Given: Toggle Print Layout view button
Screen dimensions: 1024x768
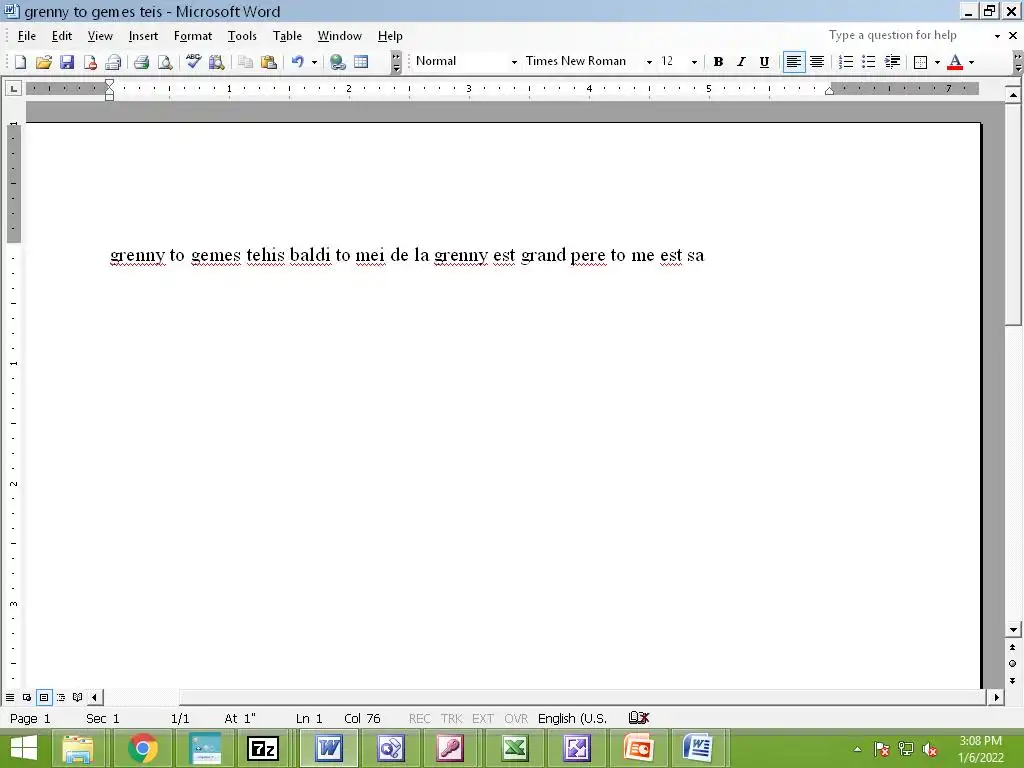Looking at the screenshot, I should (44, 697).
